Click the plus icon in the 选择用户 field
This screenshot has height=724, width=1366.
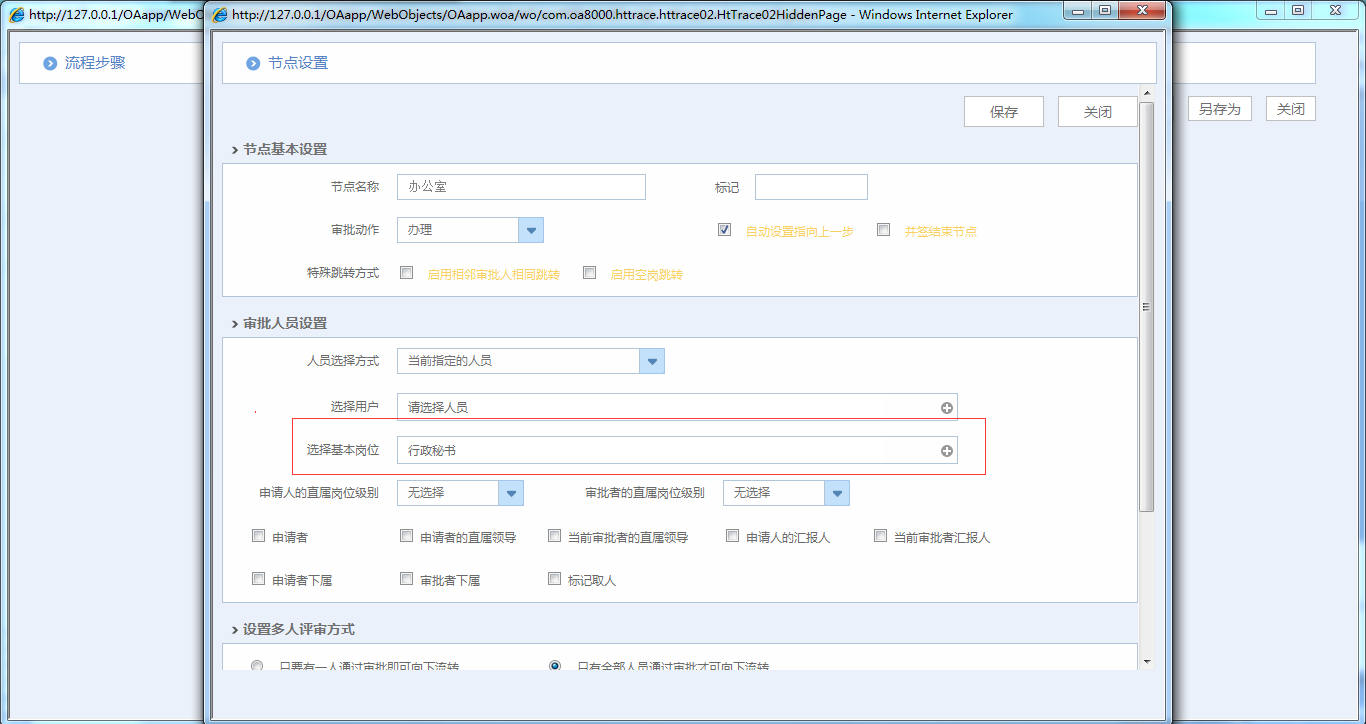pos(946,407)
